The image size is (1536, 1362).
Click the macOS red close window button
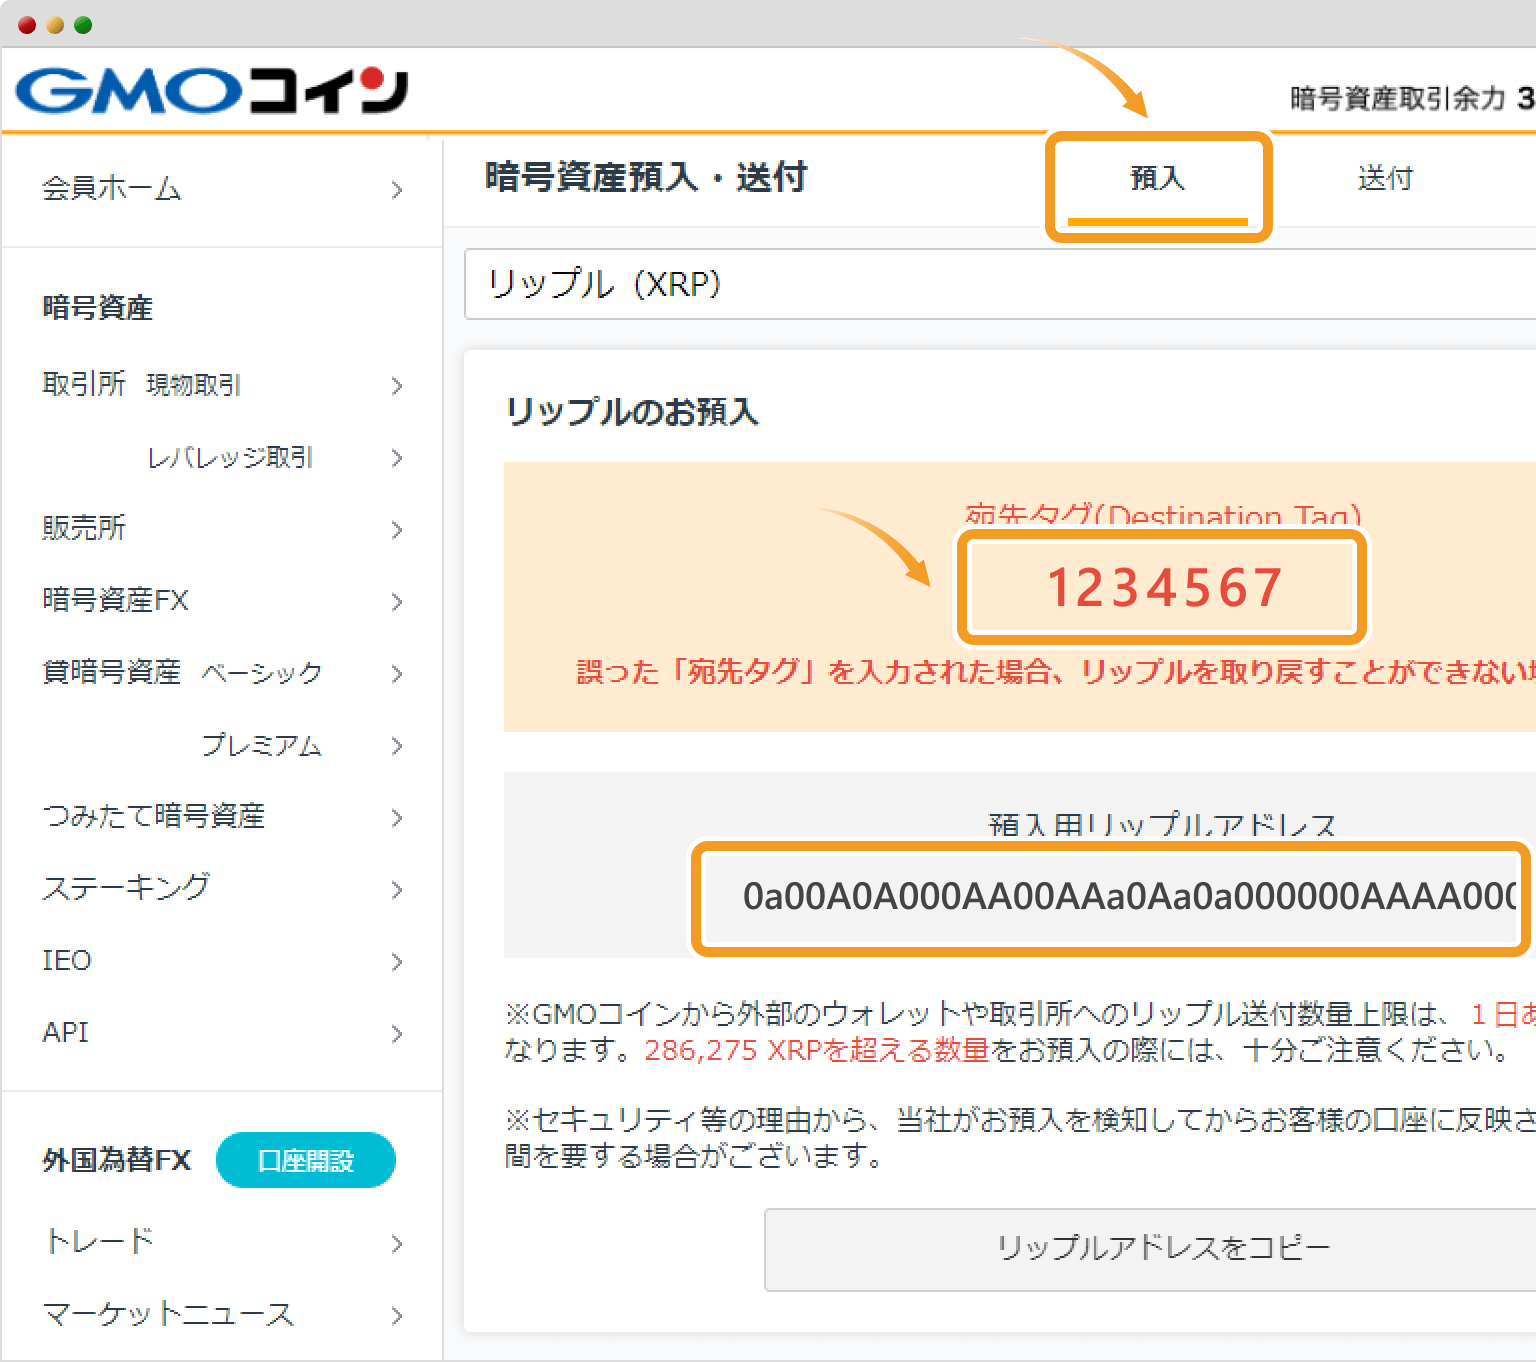pyautogui.click(x=27, y=25)
